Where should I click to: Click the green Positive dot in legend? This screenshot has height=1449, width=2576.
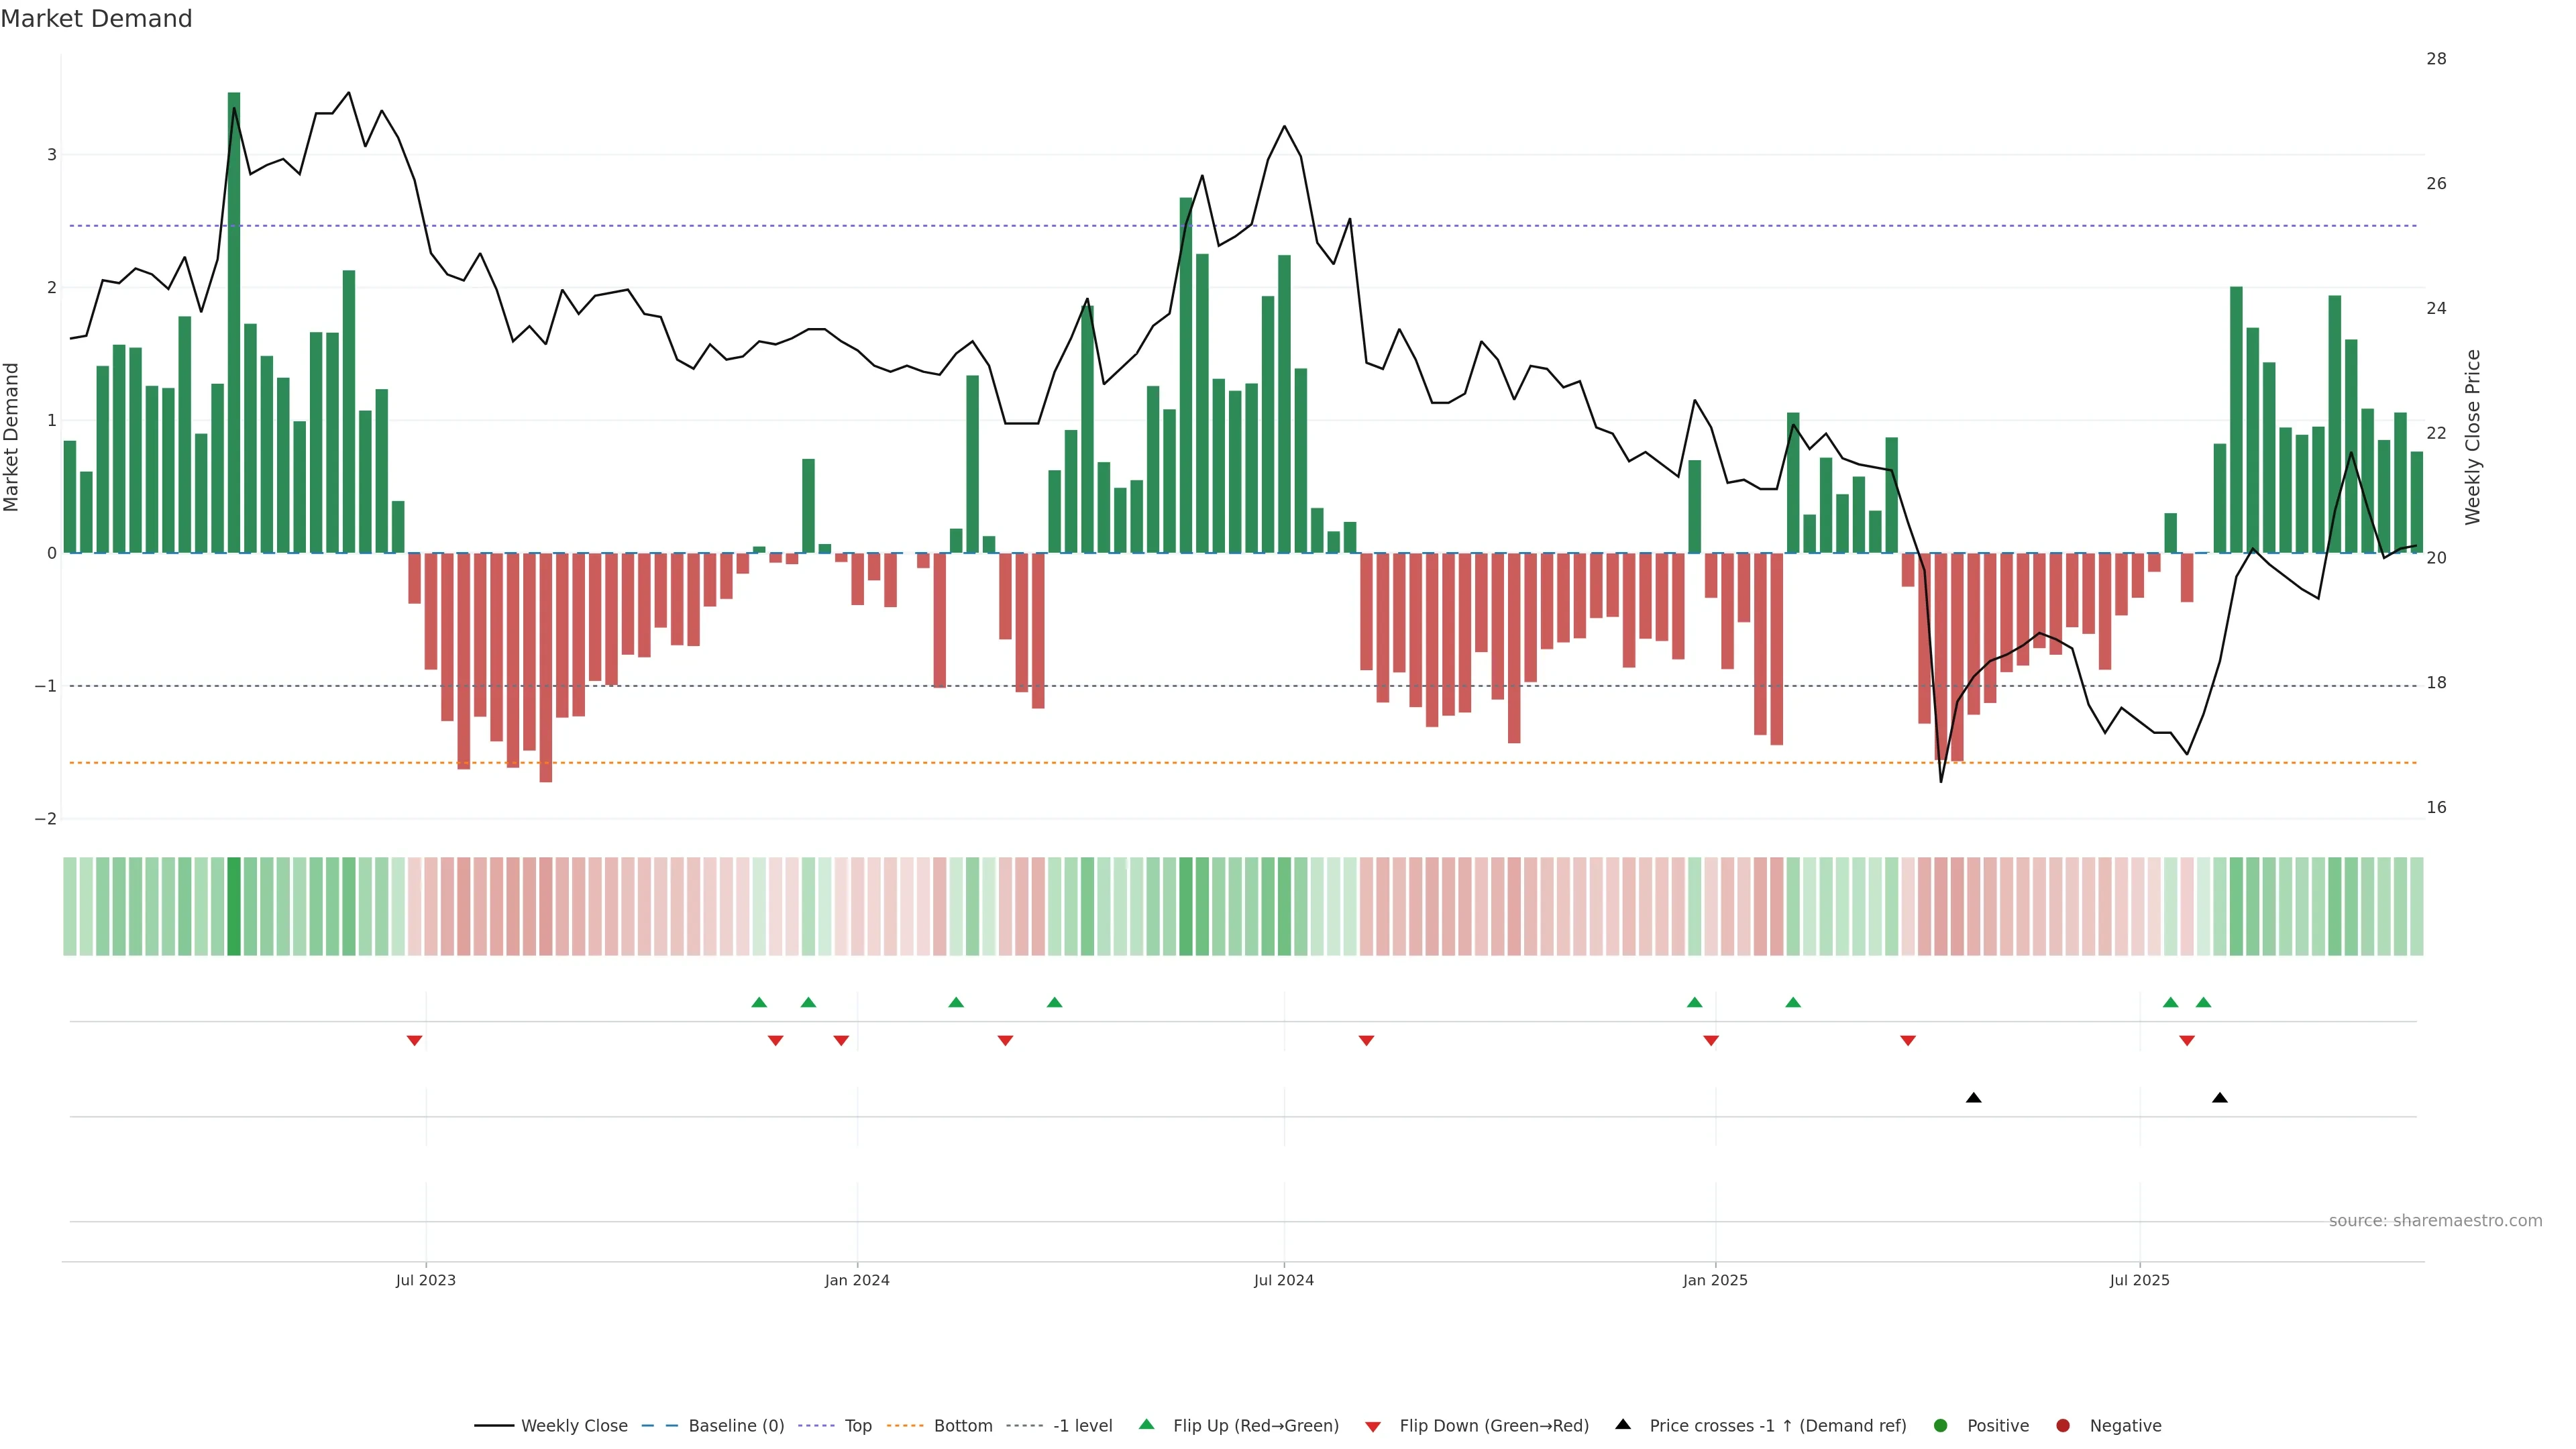click(1941, 1426)
